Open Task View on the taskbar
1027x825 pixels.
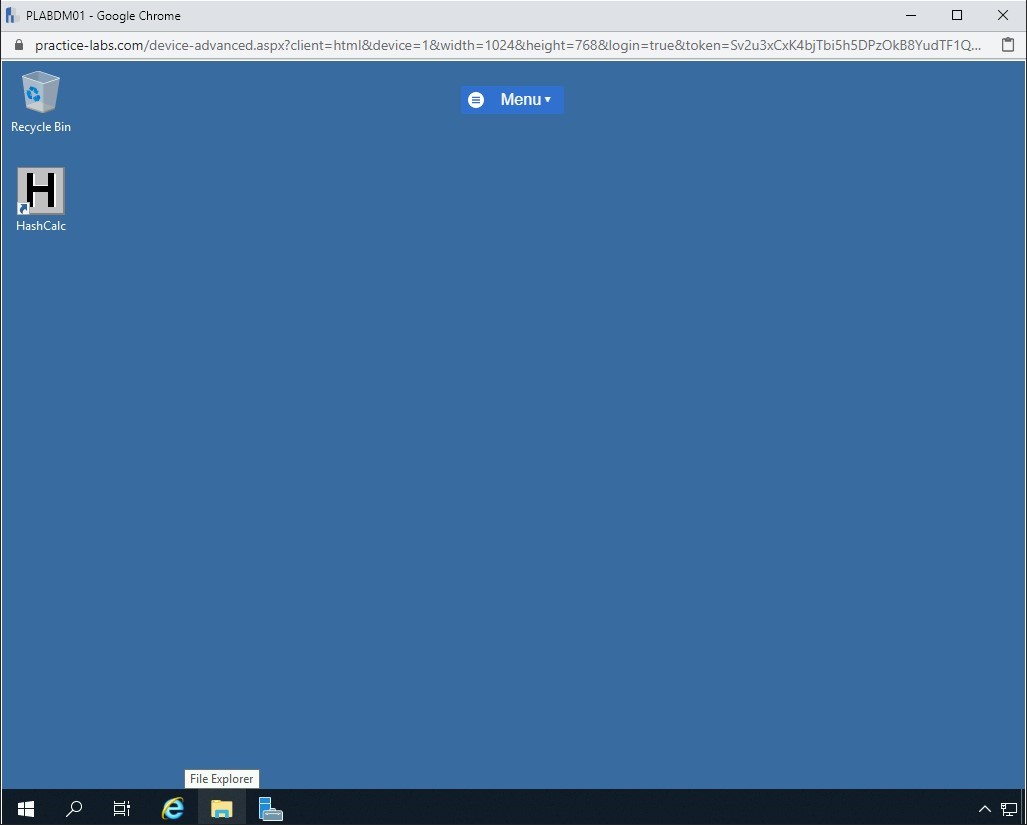tap(122, 808)
